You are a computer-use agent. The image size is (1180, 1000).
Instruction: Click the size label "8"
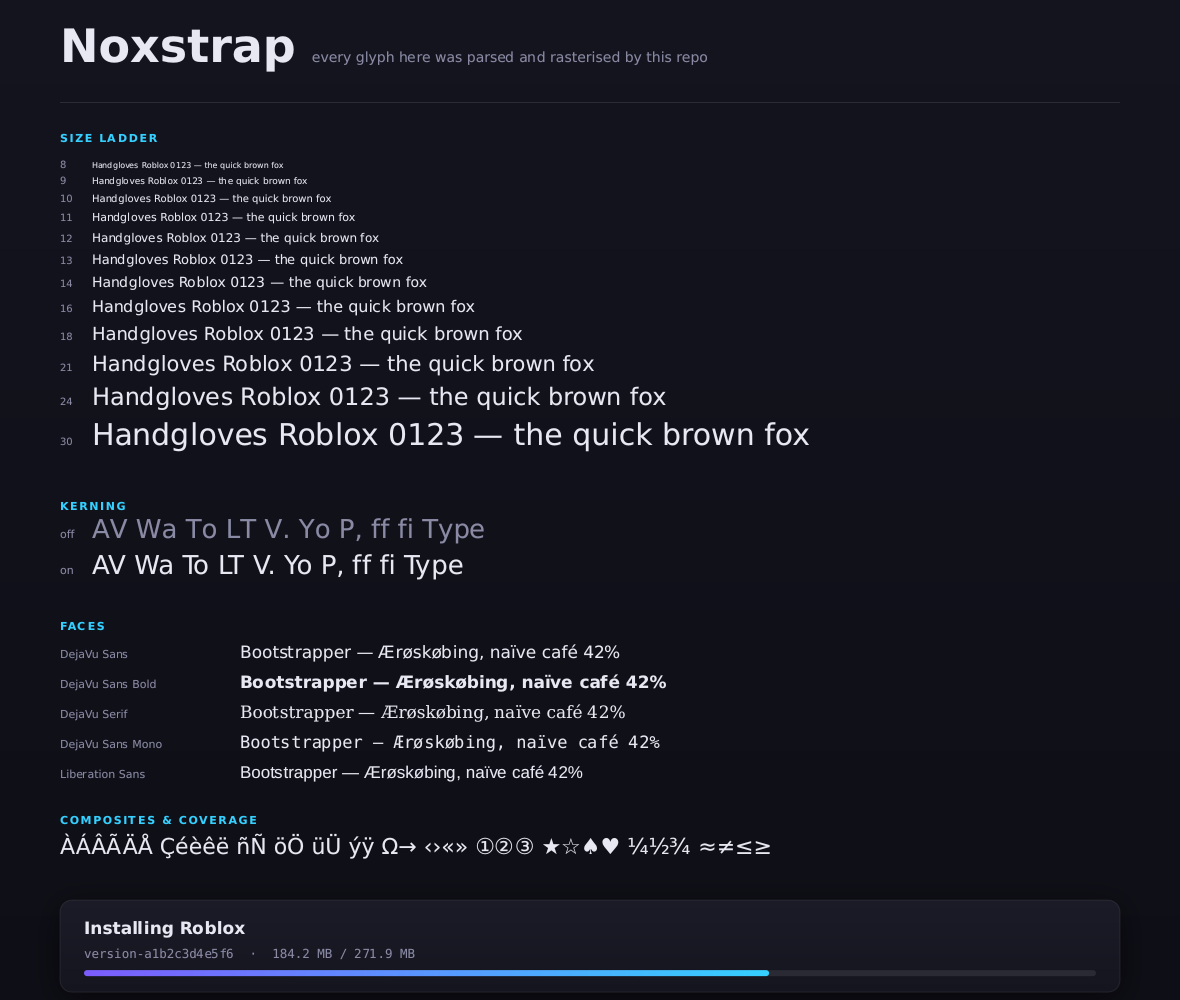click(x=63, y=165)
